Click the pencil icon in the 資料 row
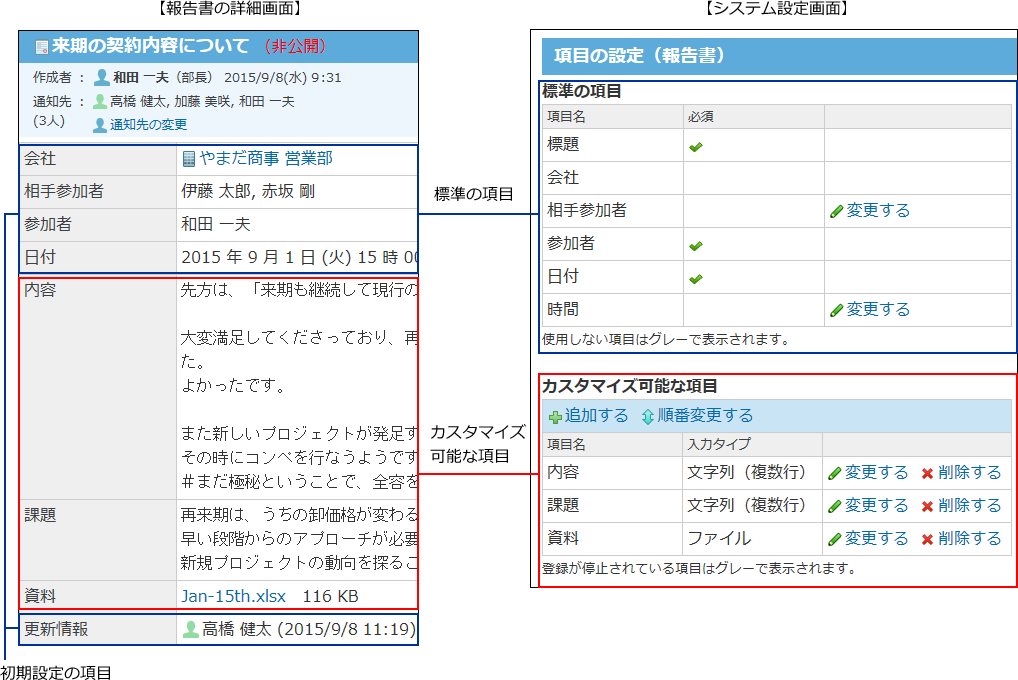The image size is (1018, 680). click(835, 540)
